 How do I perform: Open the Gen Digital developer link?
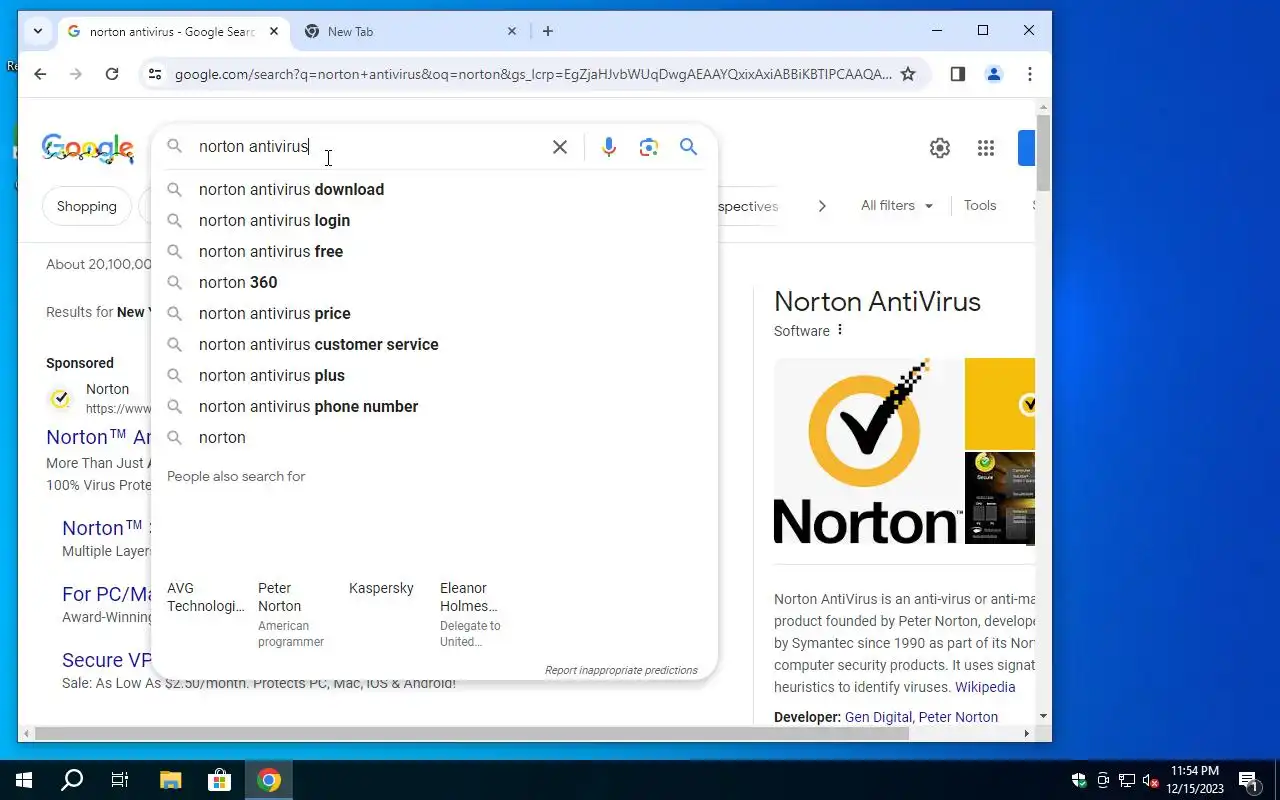point(878,717)
